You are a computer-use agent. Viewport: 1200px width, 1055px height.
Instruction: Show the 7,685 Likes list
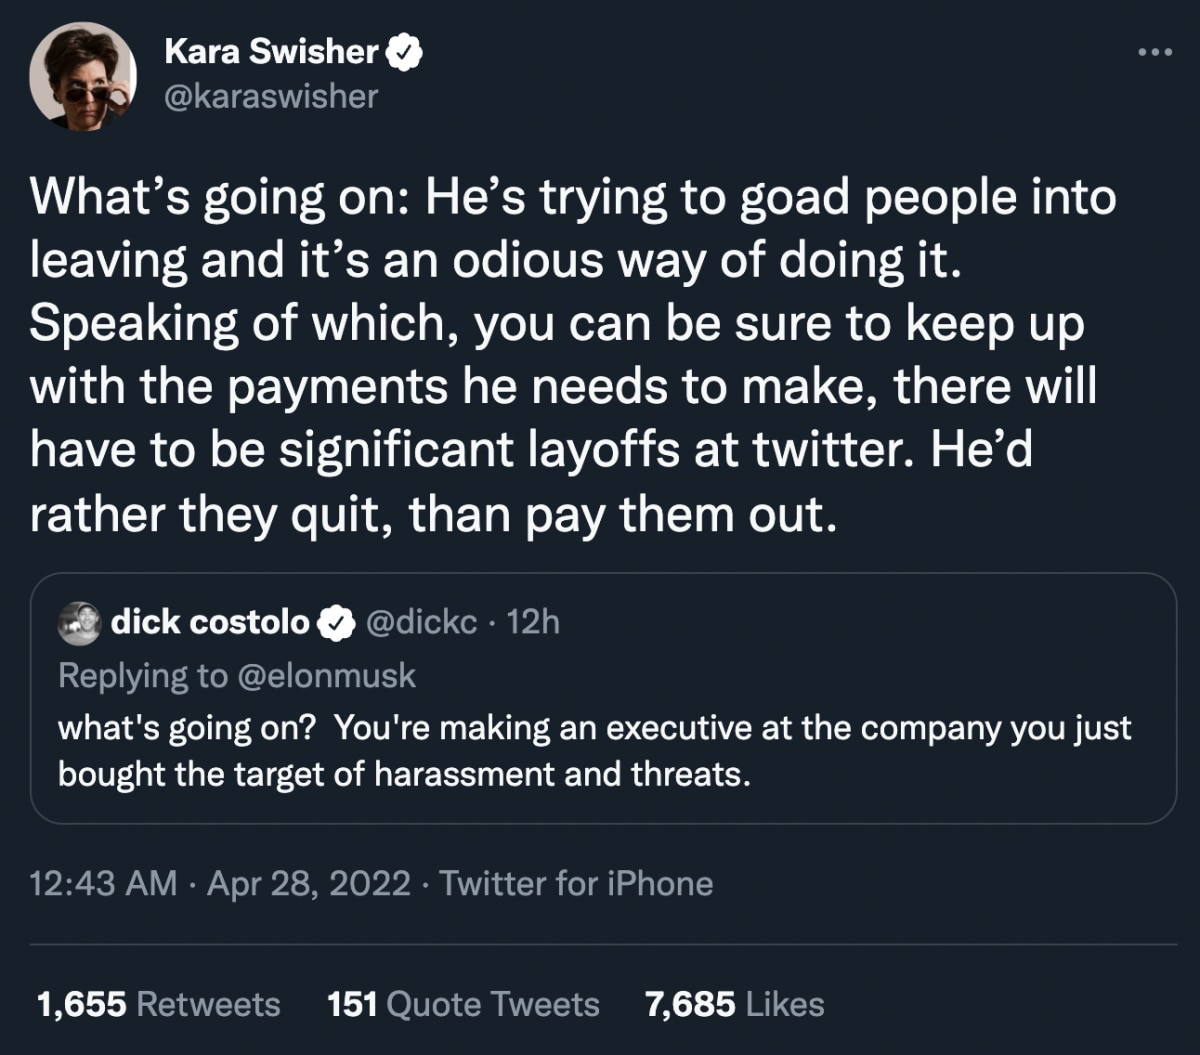coord(735,1004)
